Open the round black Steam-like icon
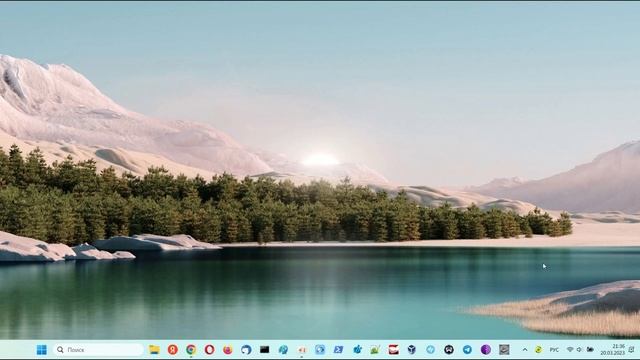 [449, 350]
